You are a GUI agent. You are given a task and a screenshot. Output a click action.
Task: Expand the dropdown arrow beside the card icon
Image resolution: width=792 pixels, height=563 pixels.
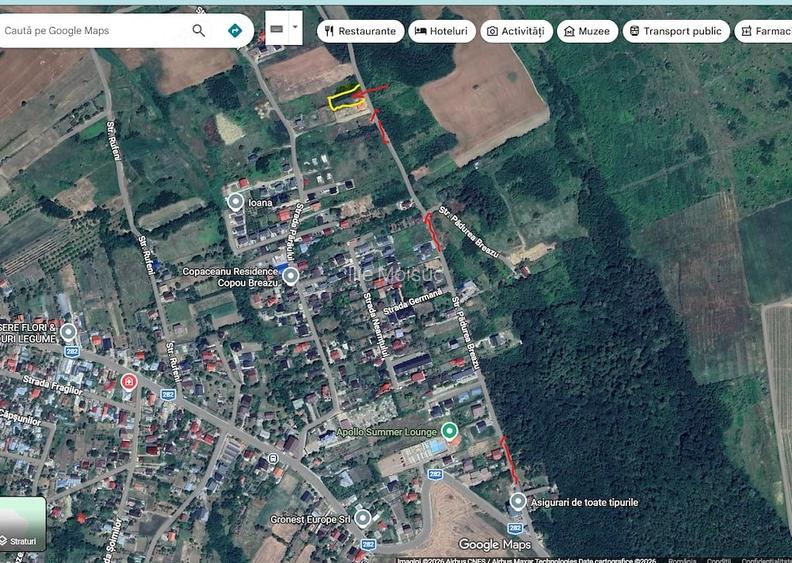pos(295,28)
